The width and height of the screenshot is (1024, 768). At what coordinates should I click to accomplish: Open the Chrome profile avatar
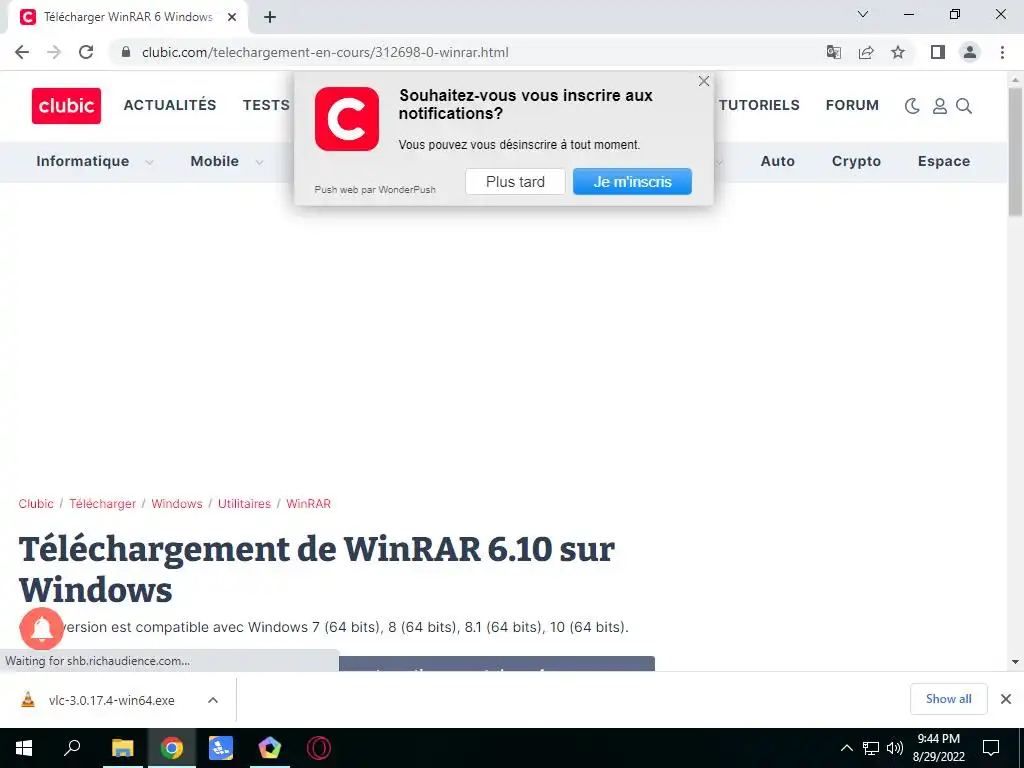coord(970,52)
